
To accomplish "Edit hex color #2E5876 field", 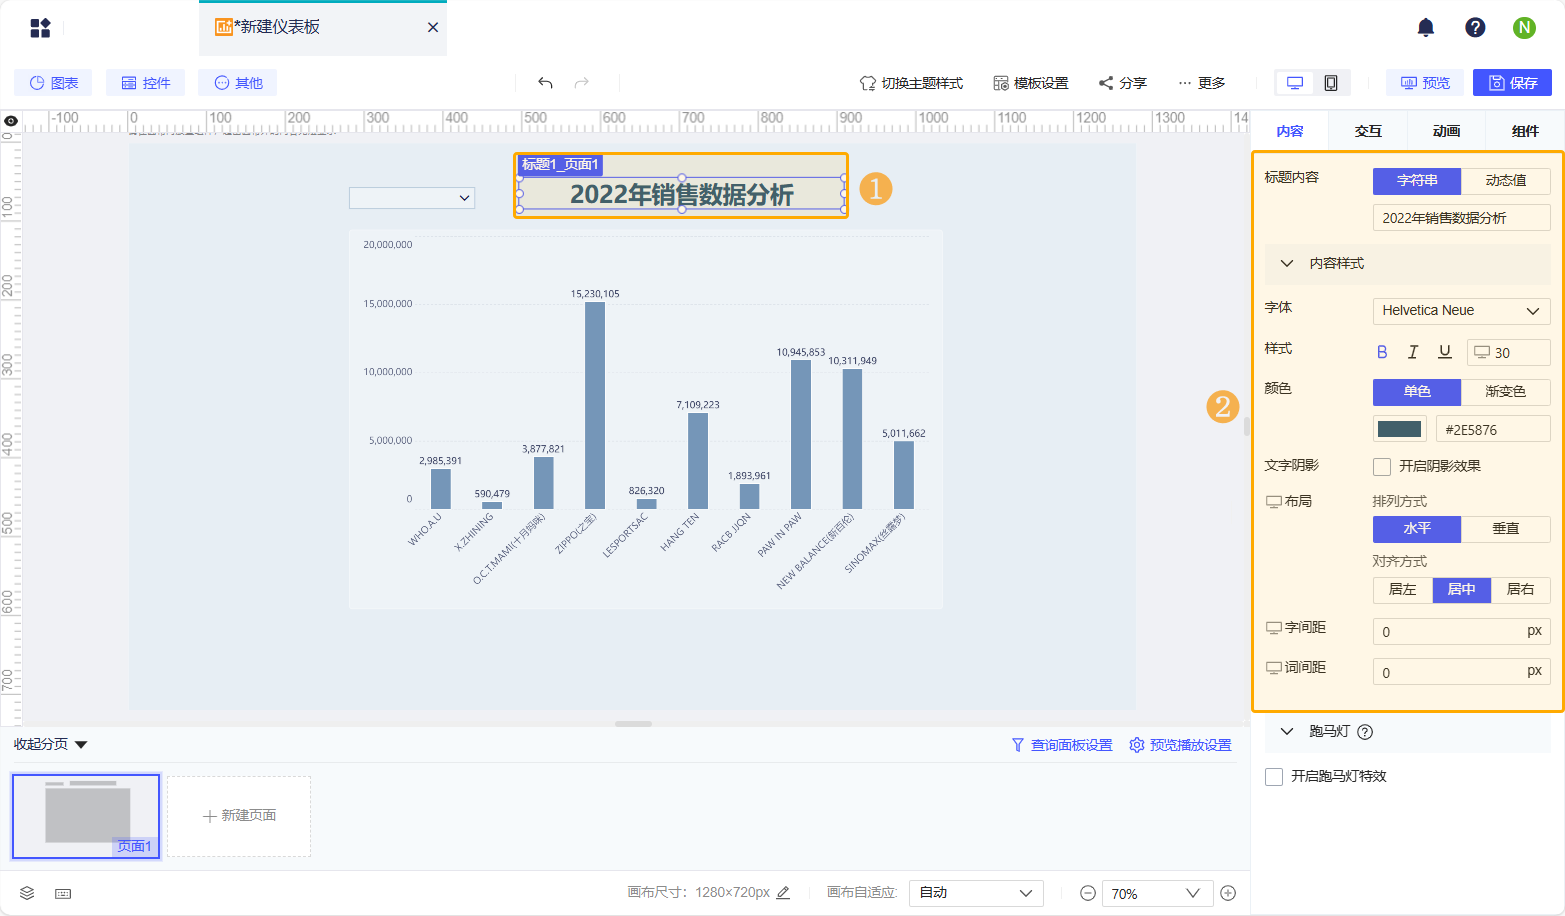I will click(1493, 430).
